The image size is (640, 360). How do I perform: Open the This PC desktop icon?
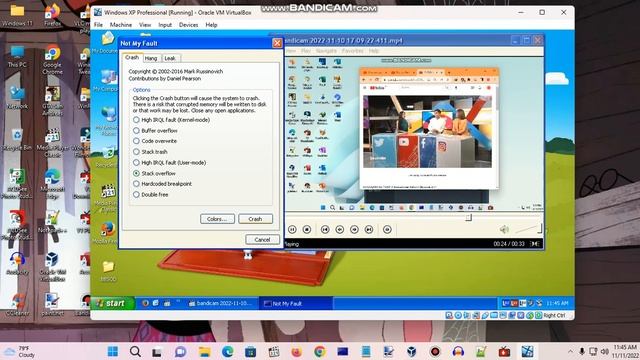tap(17, 56)
